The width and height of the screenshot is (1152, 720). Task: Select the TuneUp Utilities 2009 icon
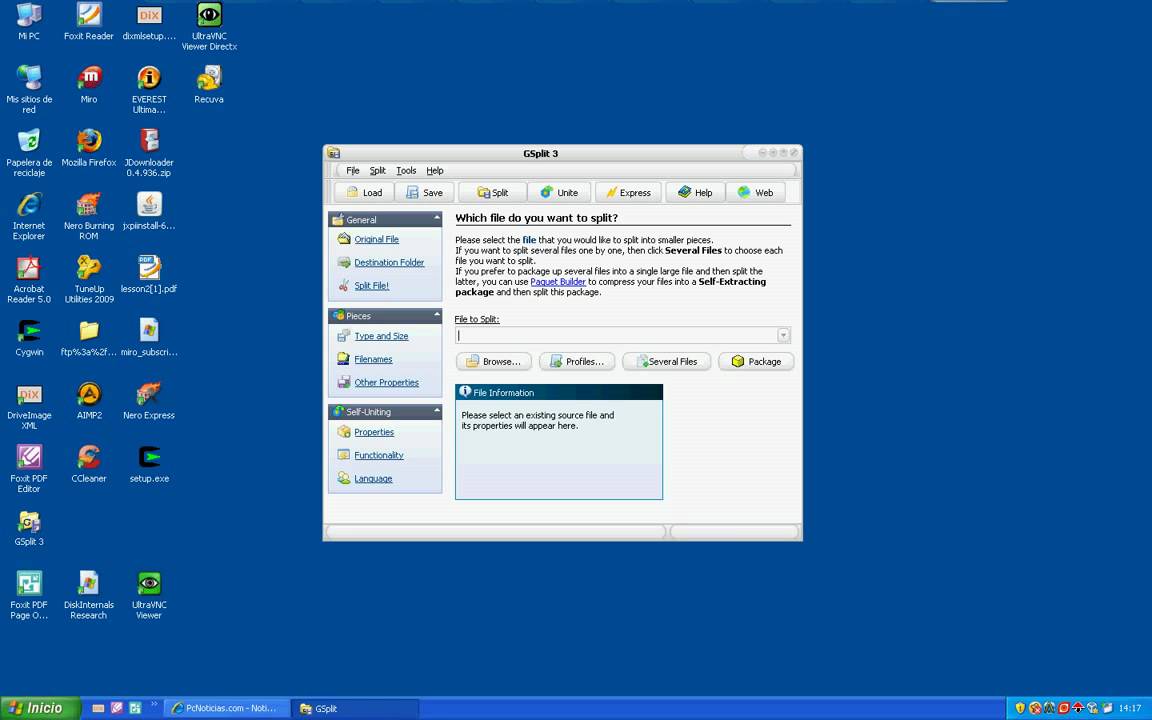(x=89, y=280)
